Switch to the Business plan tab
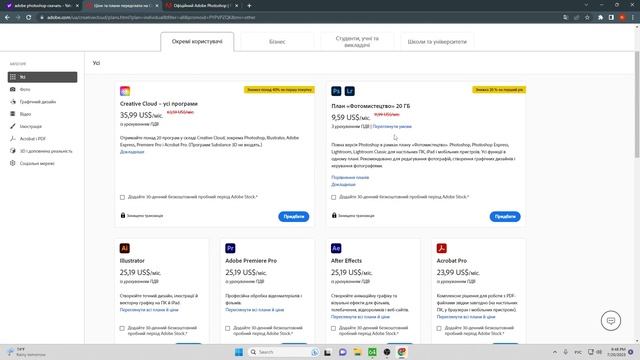Viewport: 640px width, 360px height. tap(277, 42)
